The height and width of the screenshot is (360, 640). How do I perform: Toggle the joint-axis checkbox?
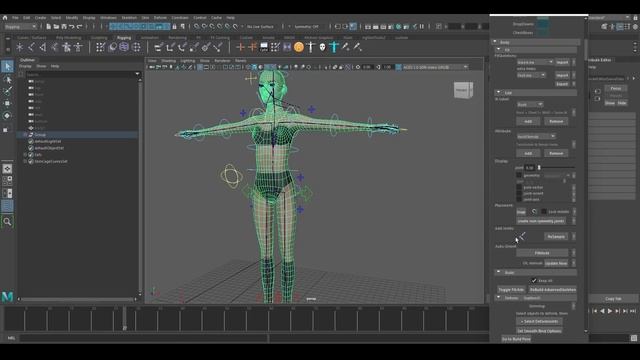[x=519, y=199]
